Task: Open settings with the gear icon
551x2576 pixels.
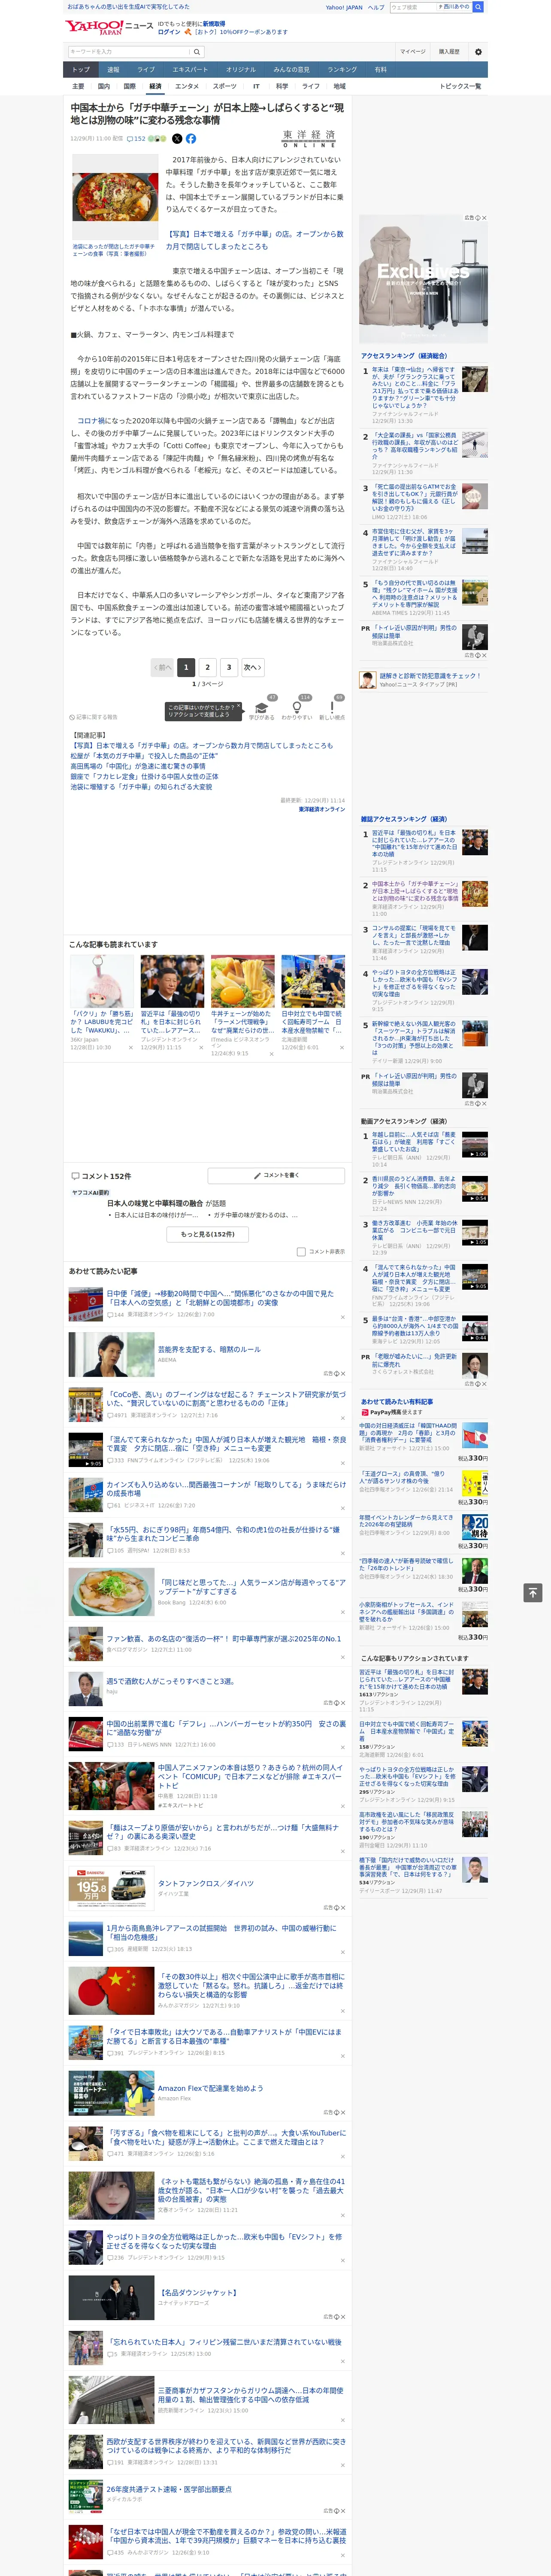Action: click(478, 52)
